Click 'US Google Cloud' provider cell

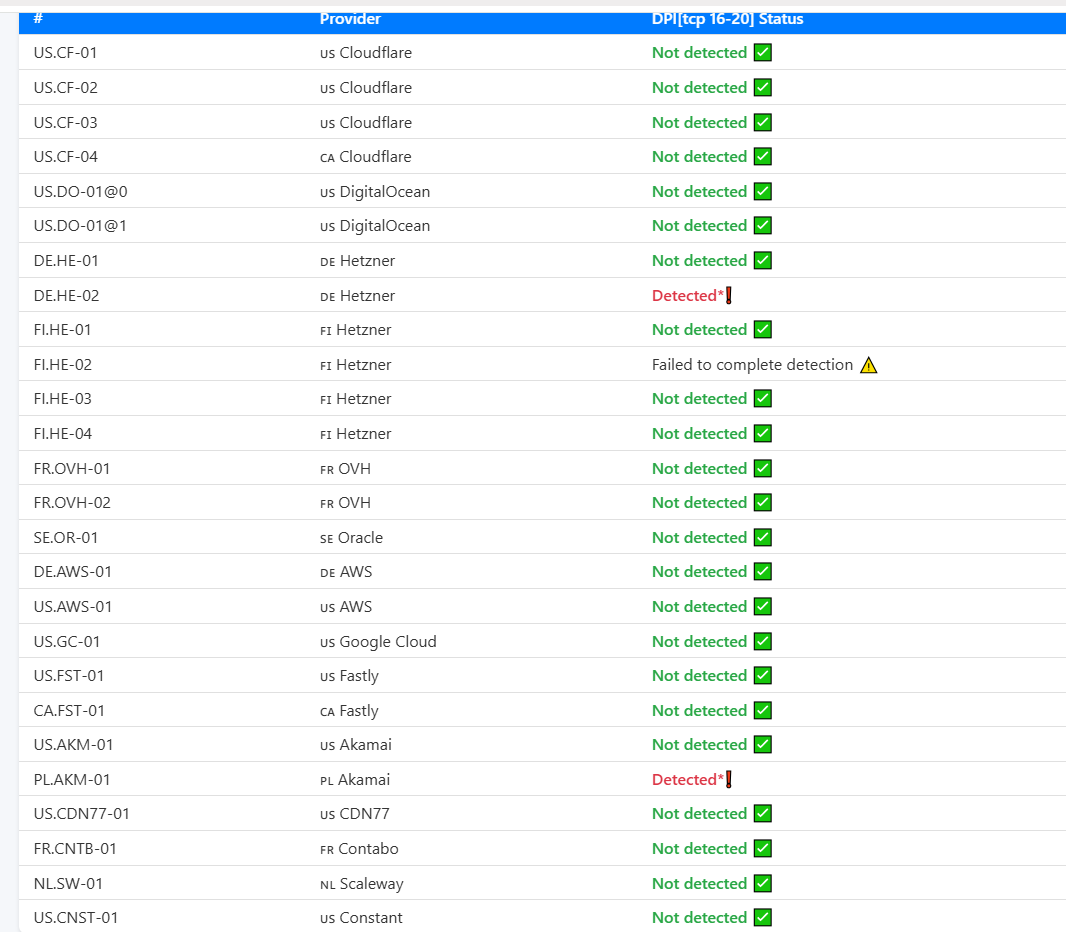(x=378, y=642)
